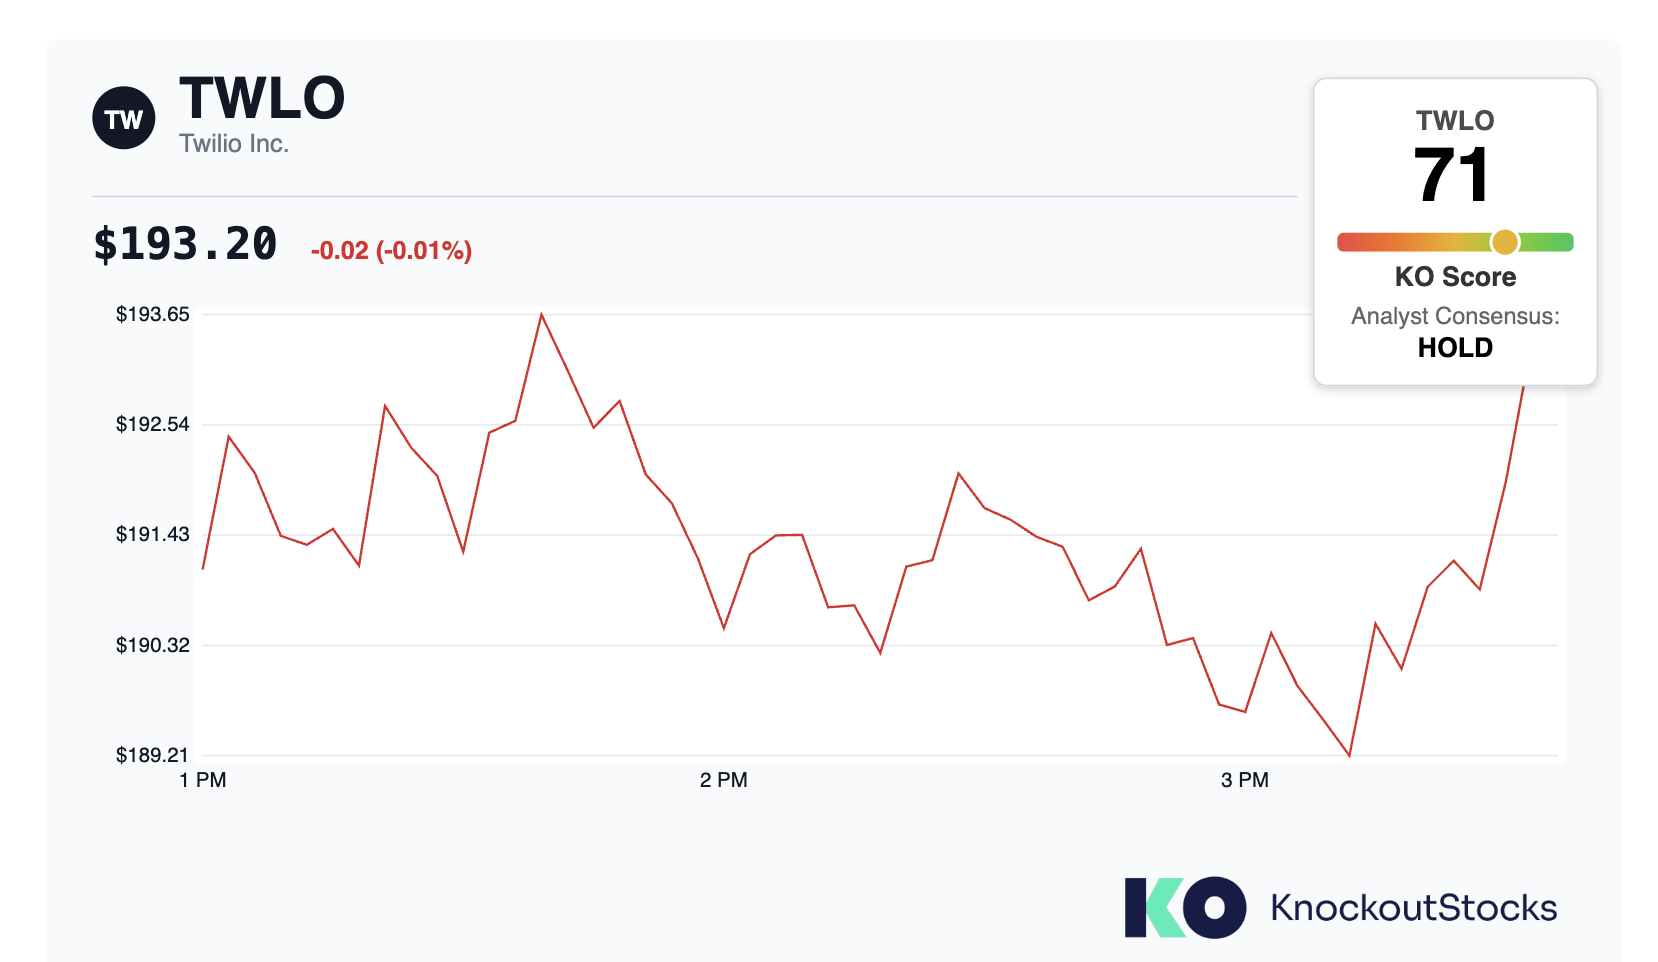This screenshot has width=1658, height=962.
Task: Click the TWLO label in score card
Action: click(x=1455, y=120)
